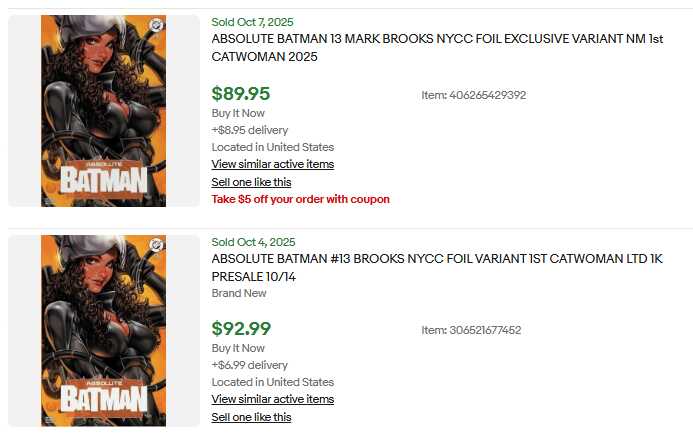Click the $89.95 sold price
The image size is (693, 436).
point(241,94)
